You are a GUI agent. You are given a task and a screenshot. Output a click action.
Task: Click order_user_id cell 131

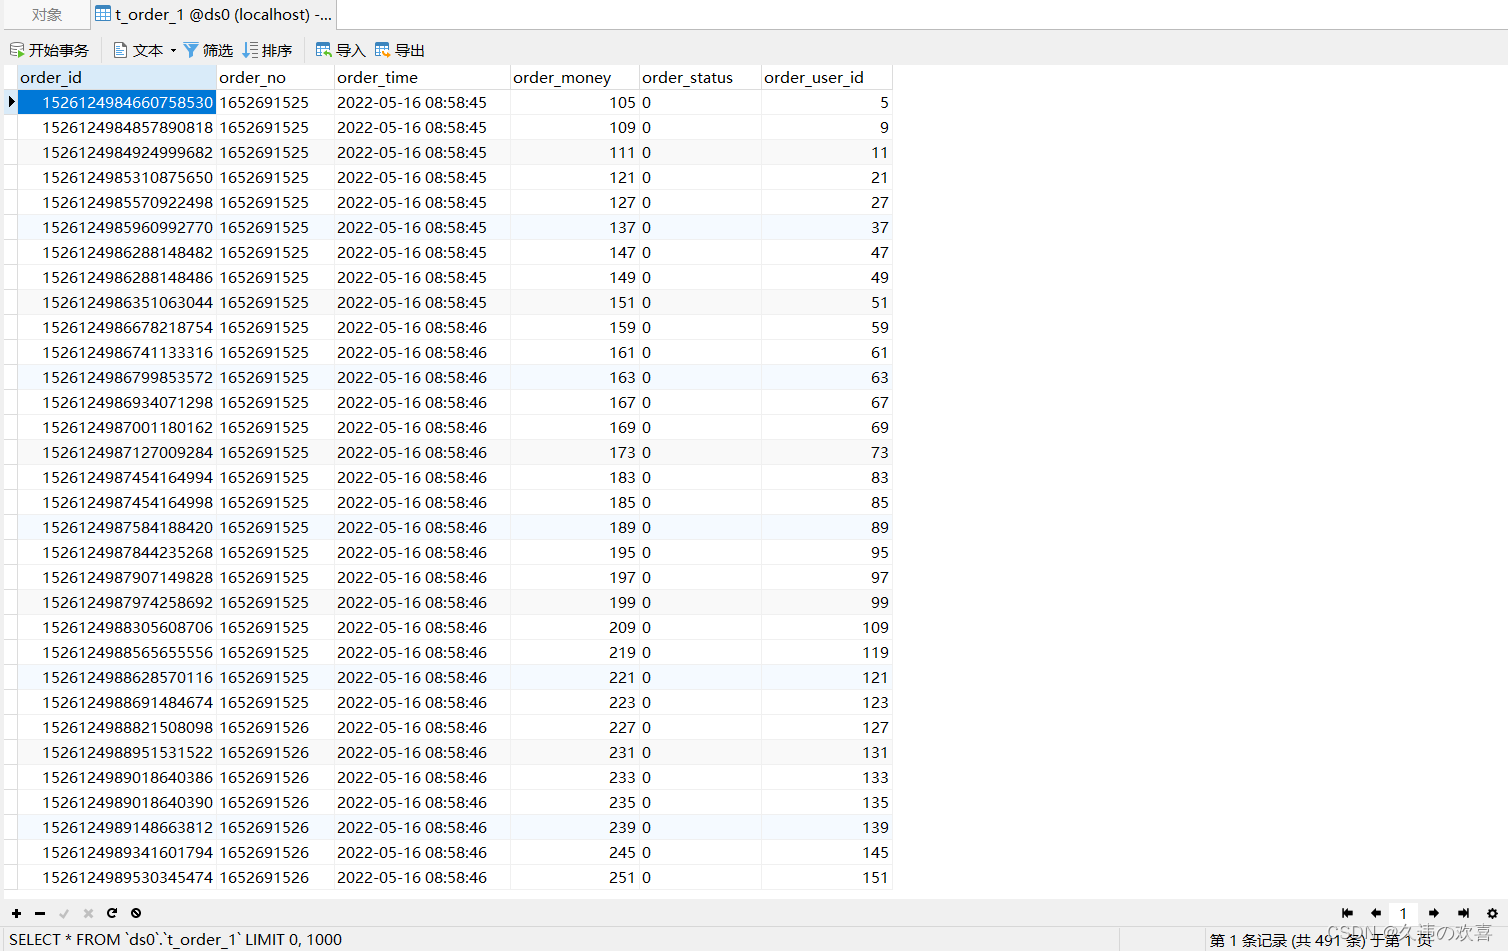[826, 752]
